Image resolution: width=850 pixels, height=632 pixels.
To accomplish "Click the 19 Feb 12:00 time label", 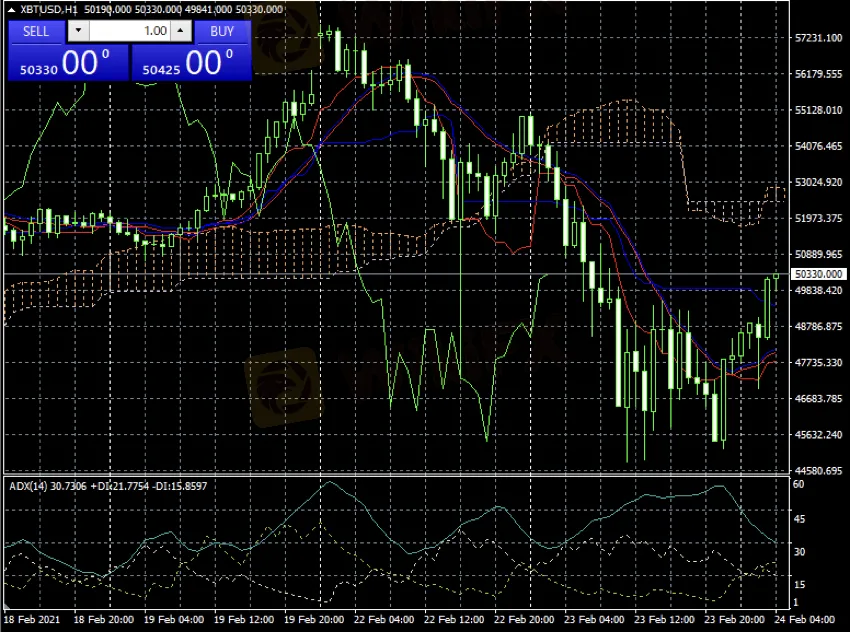I will (x=244, y=620).
